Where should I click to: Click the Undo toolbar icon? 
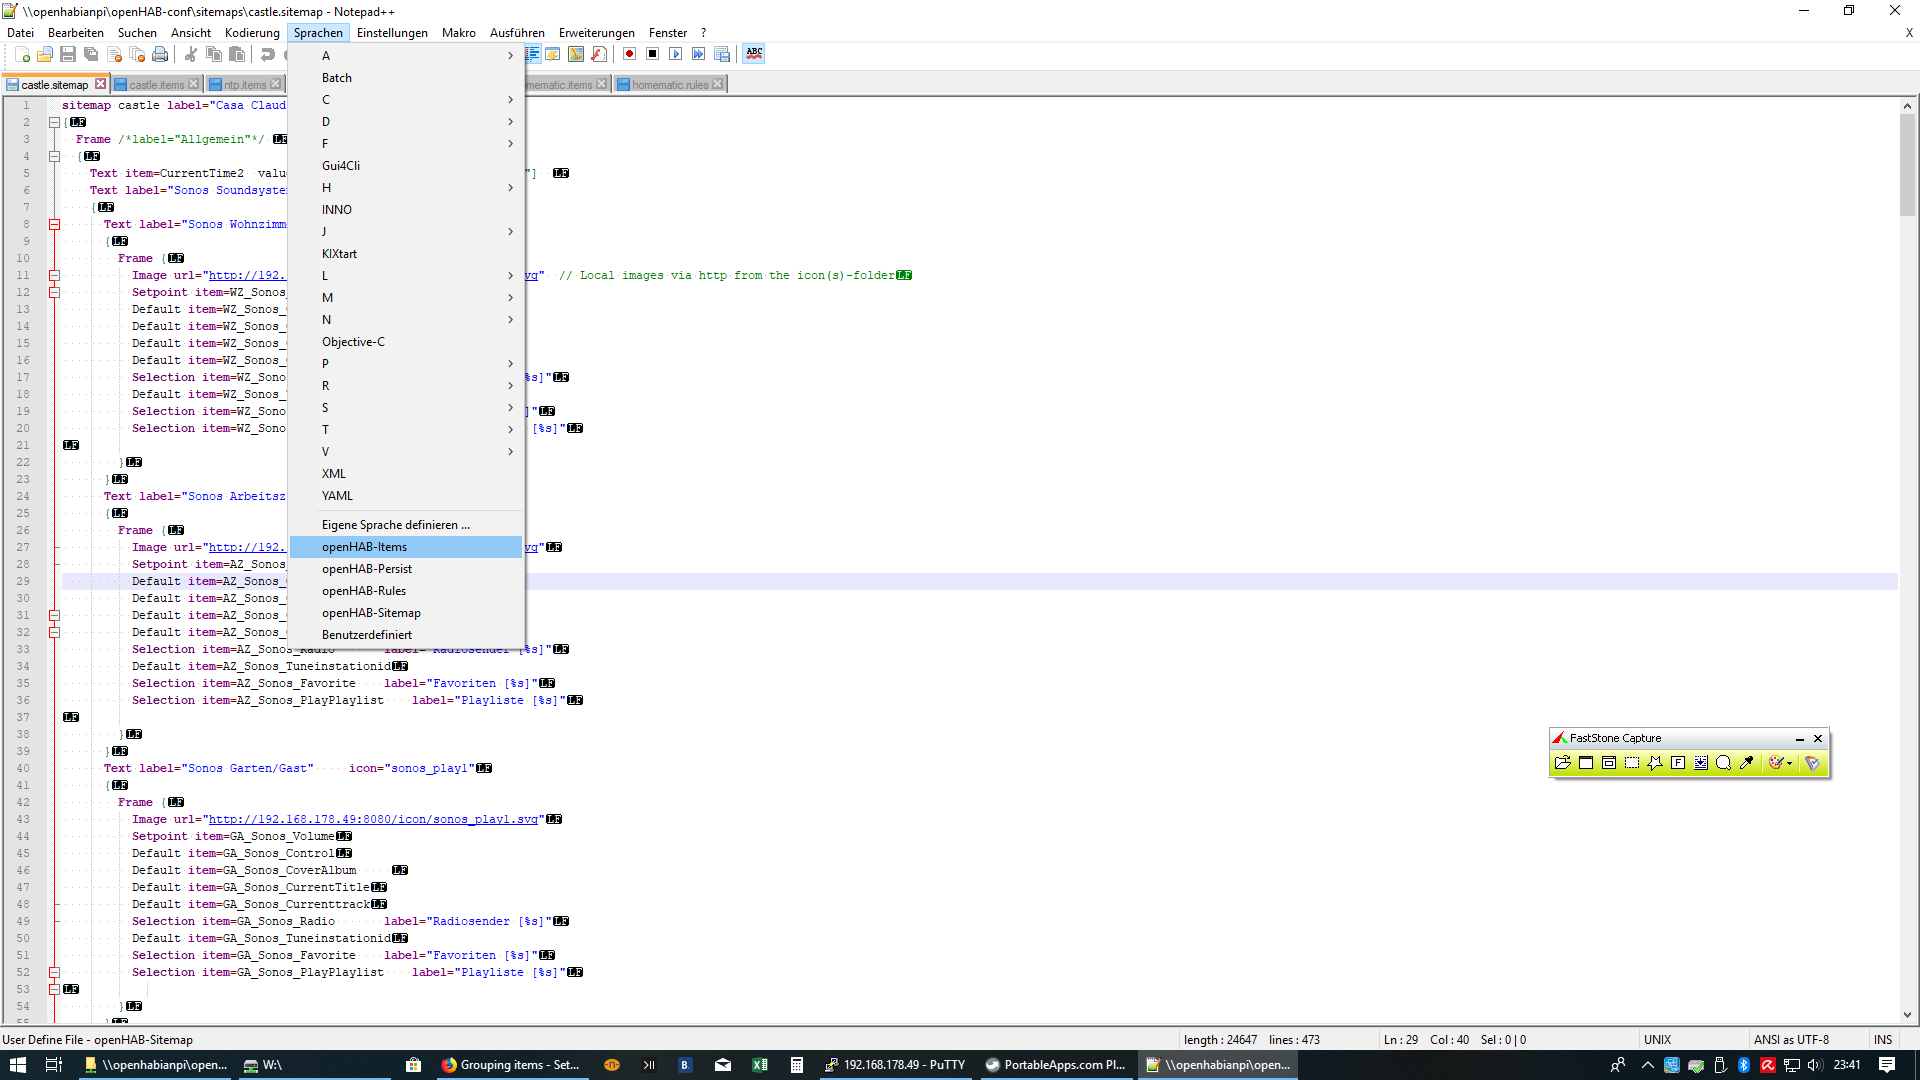[267, 55]
